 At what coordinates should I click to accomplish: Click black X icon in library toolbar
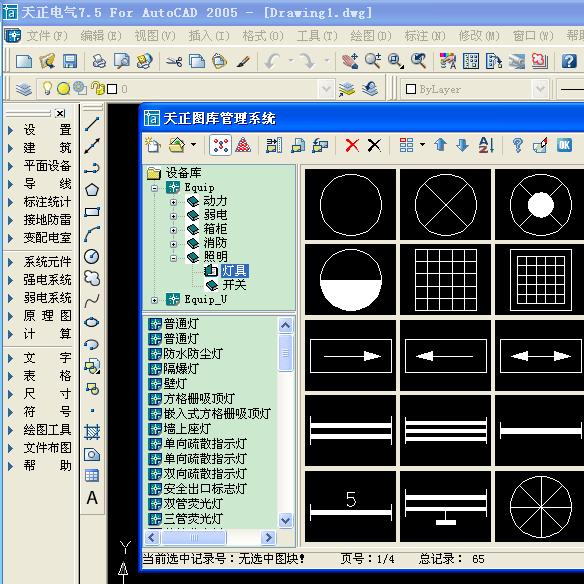(374, 145)
